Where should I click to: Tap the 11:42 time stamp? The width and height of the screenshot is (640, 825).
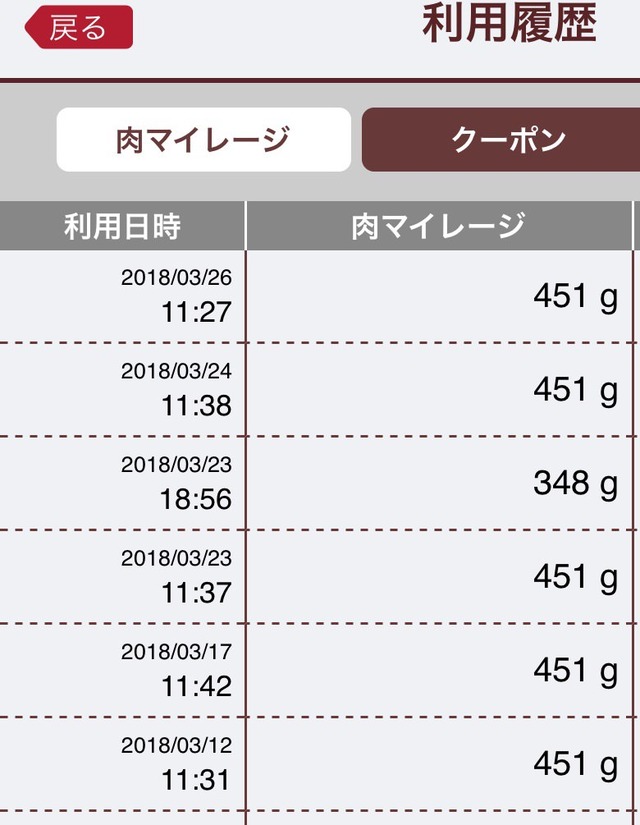(x=196, y=686)
